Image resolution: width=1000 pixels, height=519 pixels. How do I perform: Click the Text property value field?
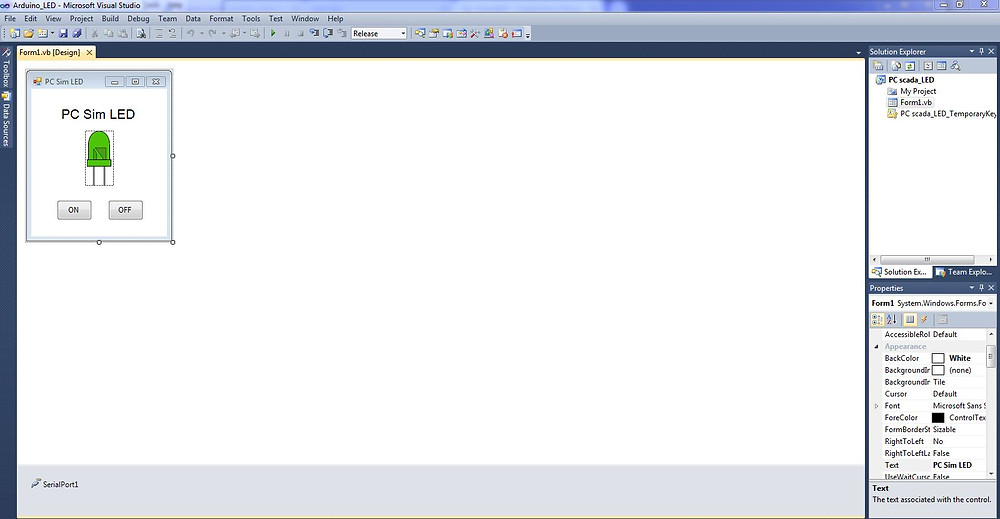(959, 465)
